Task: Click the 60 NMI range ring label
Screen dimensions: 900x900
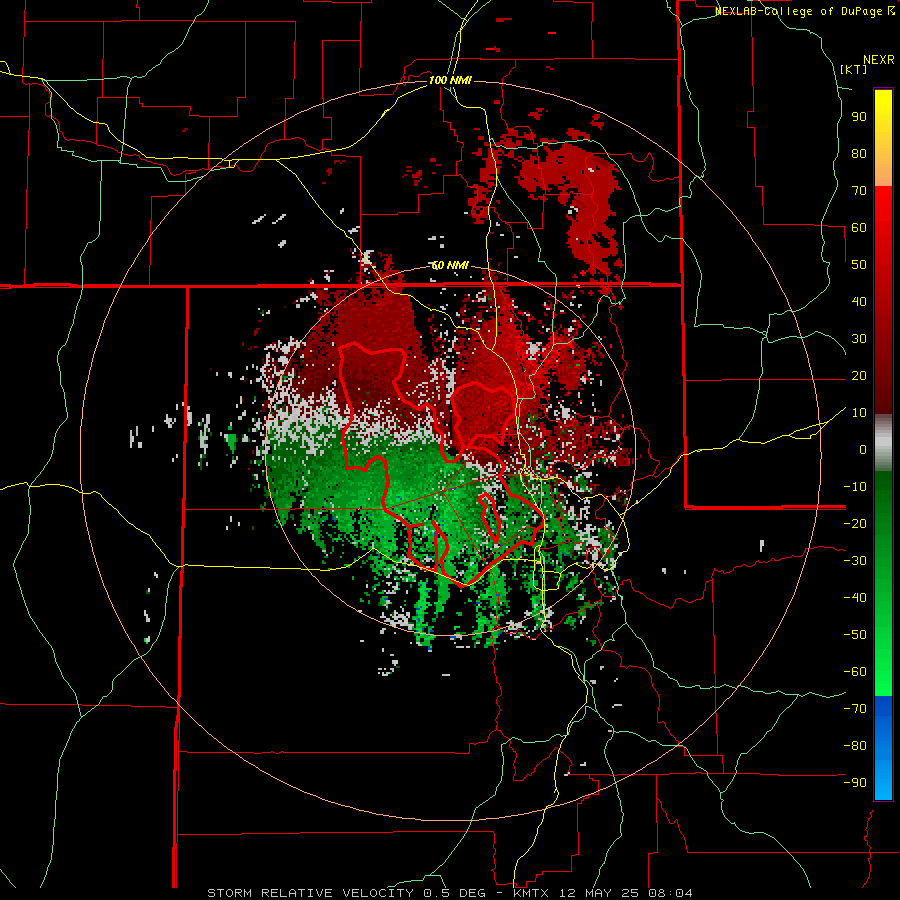Action: click(x=450, y=265)
